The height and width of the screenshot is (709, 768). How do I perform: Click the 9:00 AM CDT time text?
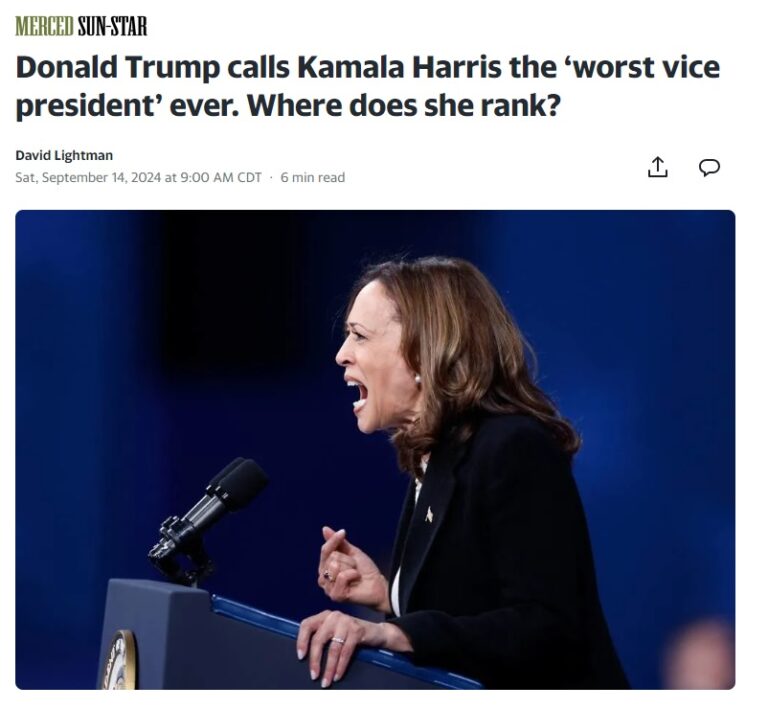coord(221,177)
